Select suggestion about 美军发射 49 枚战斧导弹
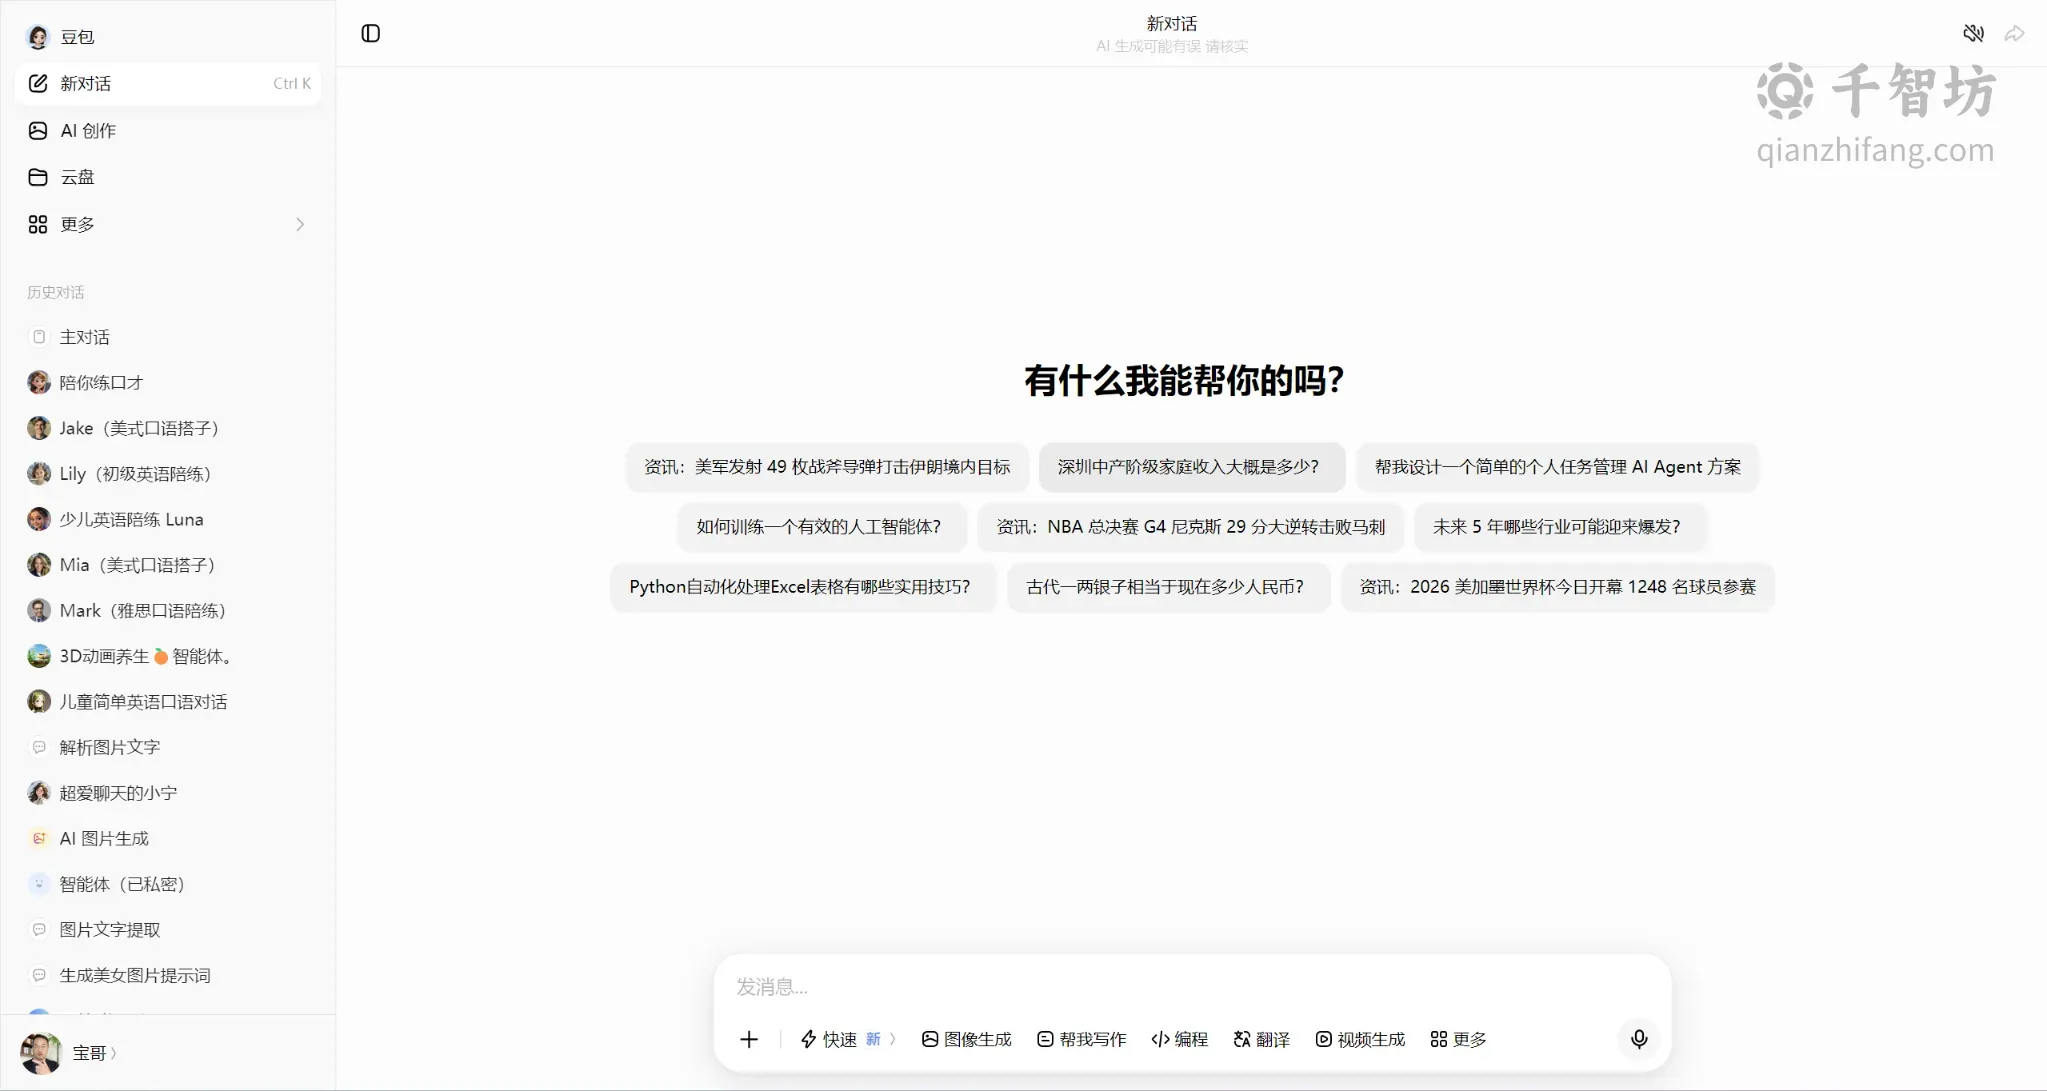Image resolution: width=2047 pixels, height=1091 pixels. click(x=827, y=467)
